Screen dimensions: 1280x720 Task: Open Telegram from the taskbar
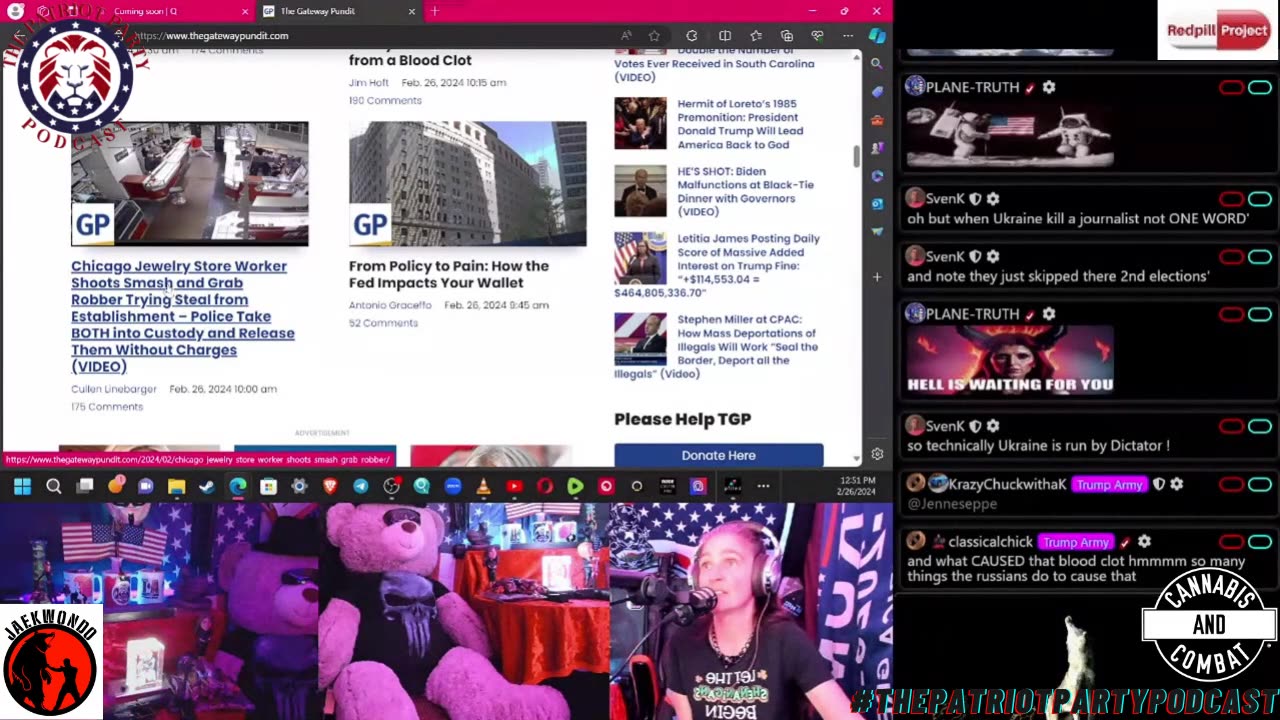click(361, 487)
